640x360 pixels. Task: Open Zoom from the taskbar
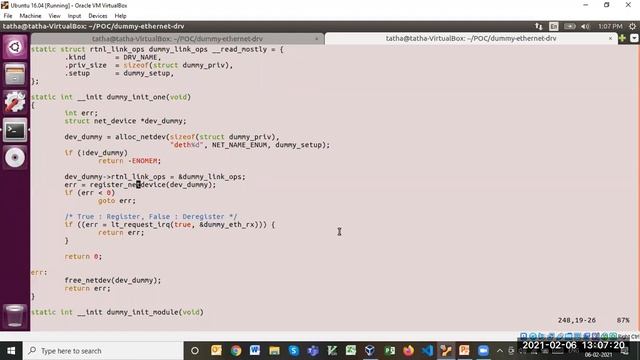[484, 351]
